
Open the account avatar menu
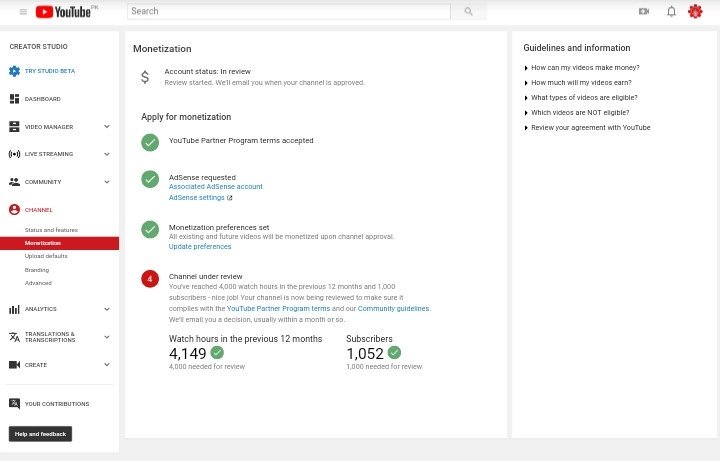point(695,11)
